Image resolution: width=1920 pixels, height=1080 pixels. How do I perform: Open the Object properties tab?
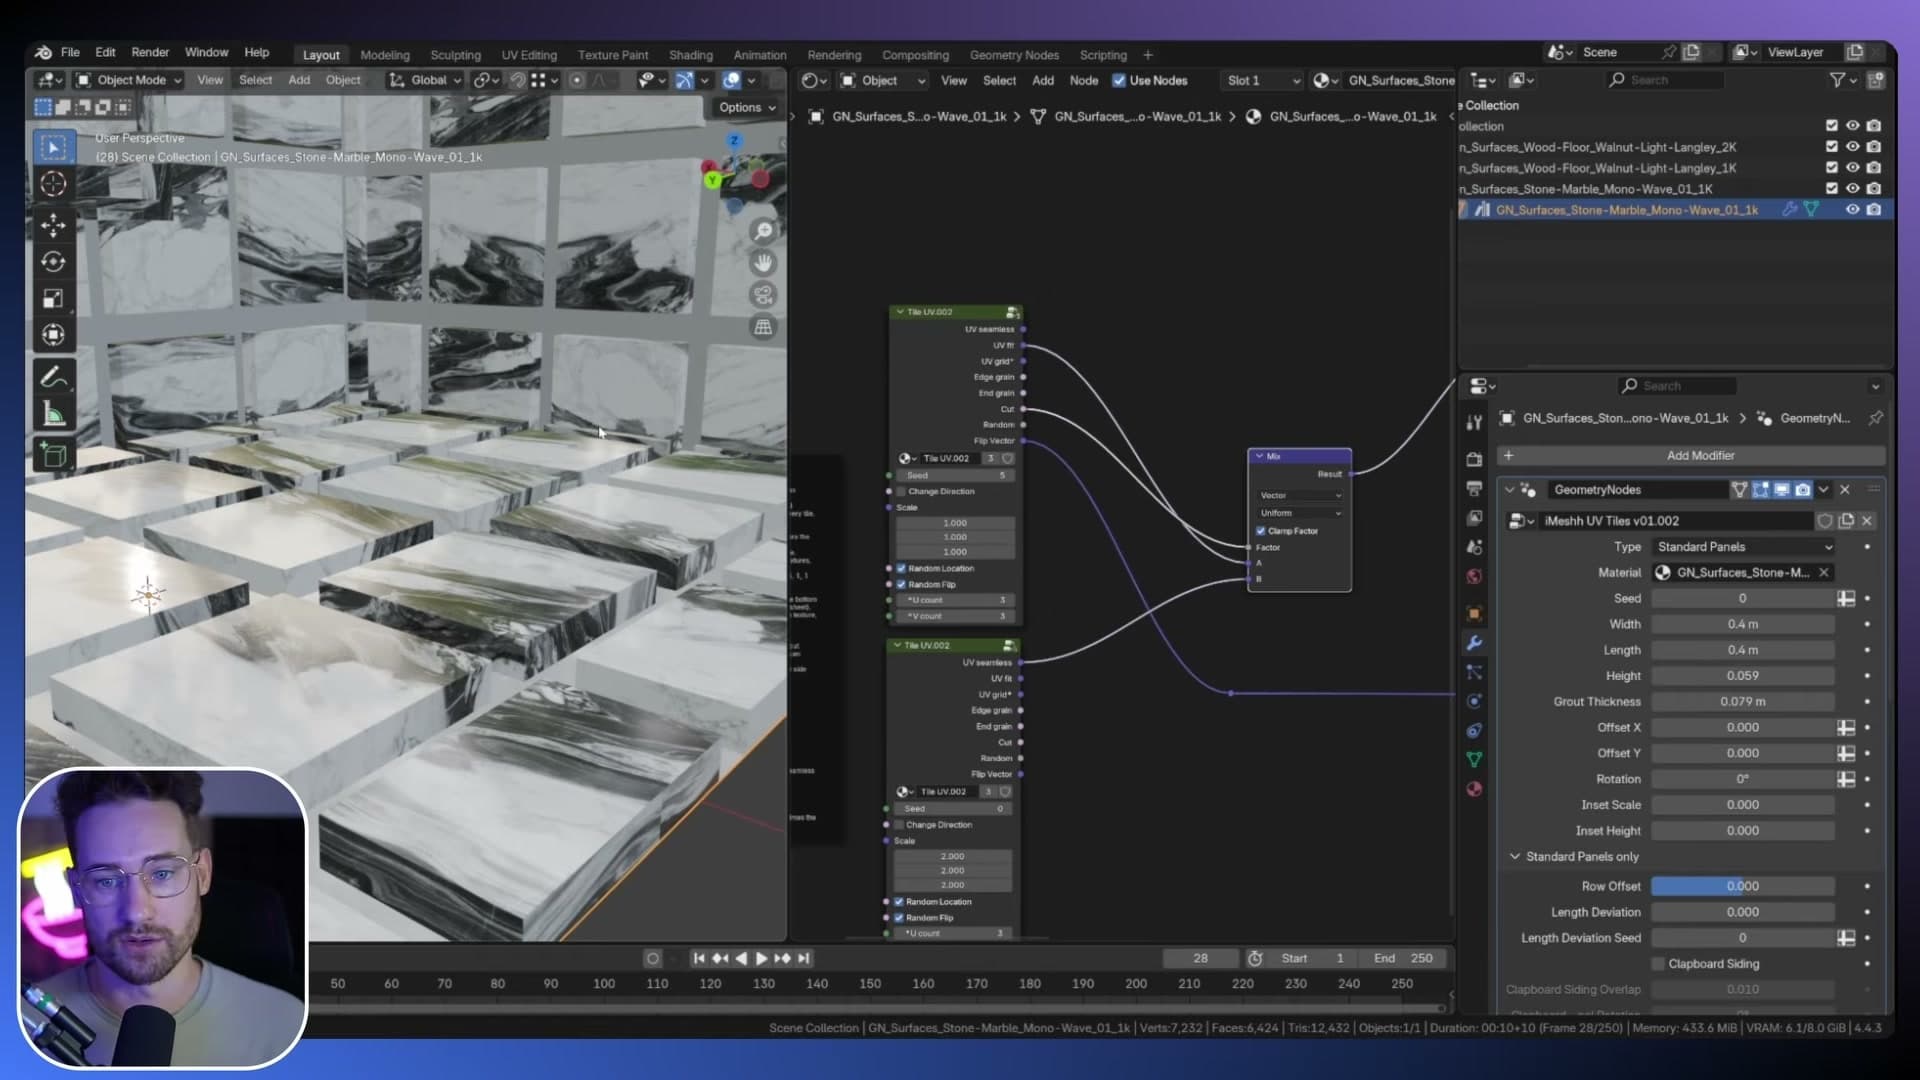coord(1474,614)
